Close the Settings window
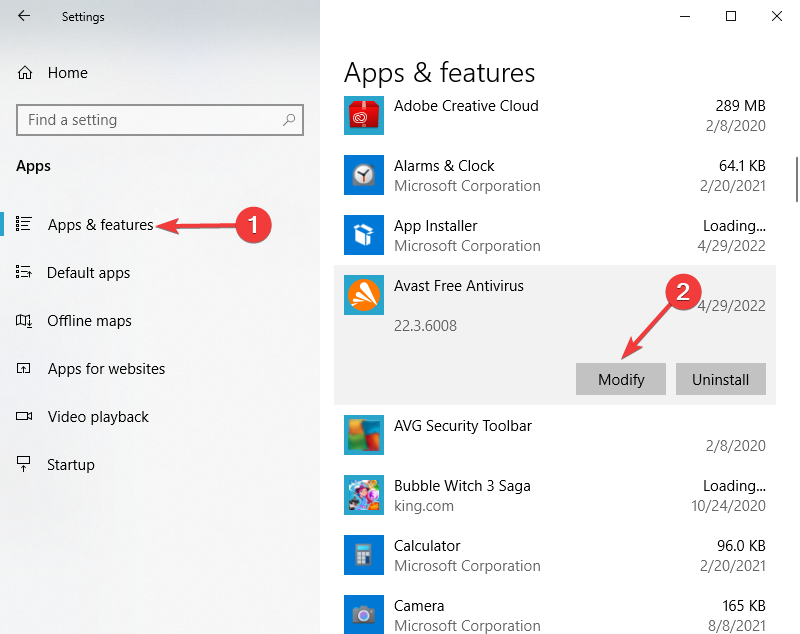800x634 pixels. pyautogui.click(x=777, y=16)
